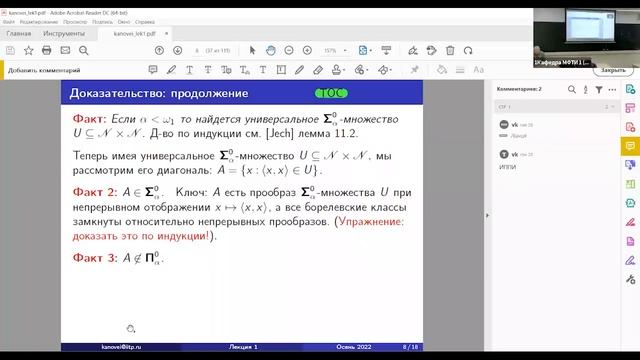The width and height of the screenshot is (640, 360).
Task: Search comments with magnifier icon
Action: point(572,89)
